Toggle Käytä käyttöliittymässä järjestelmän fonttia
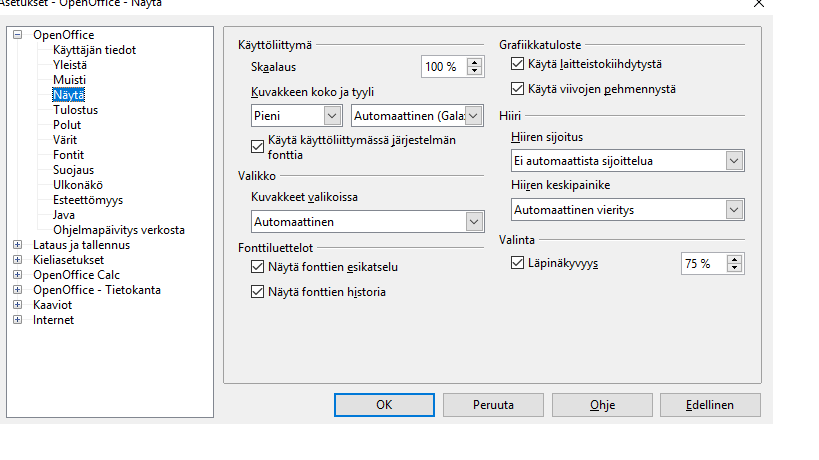Image resolution: width=819 pixels, height=460 pixels. 257,147
